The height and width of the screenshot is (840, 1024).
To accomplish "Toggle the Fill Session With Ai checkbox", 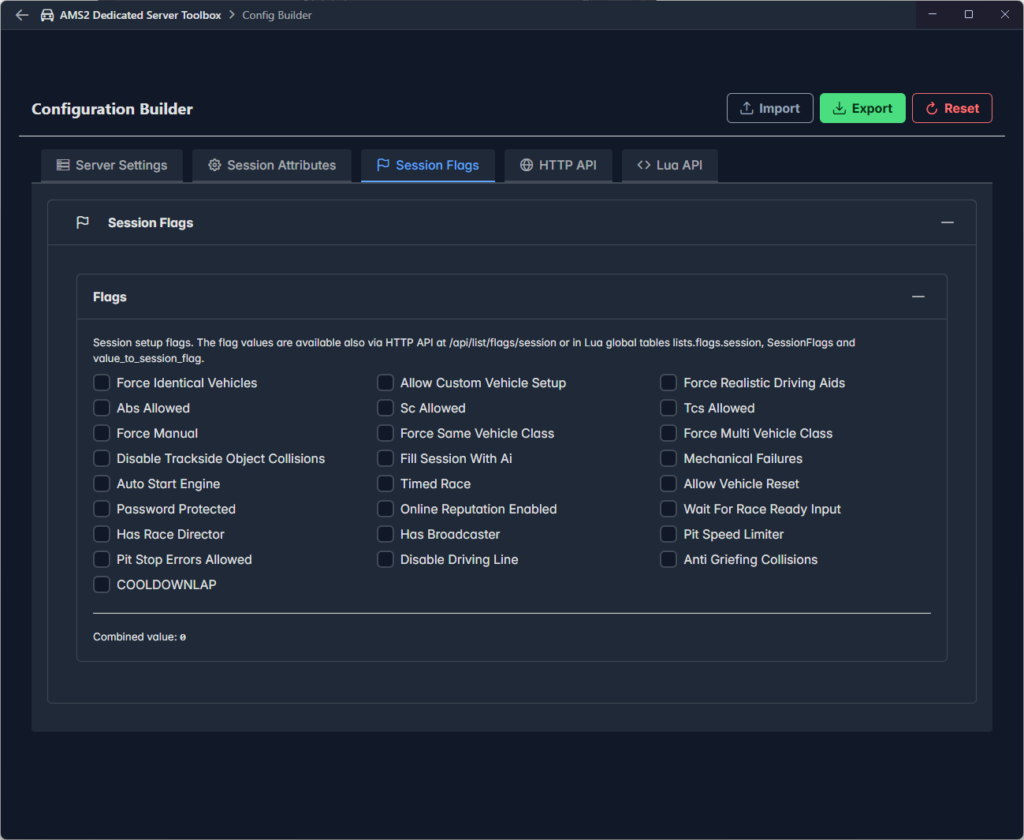I will pos(385,458).
